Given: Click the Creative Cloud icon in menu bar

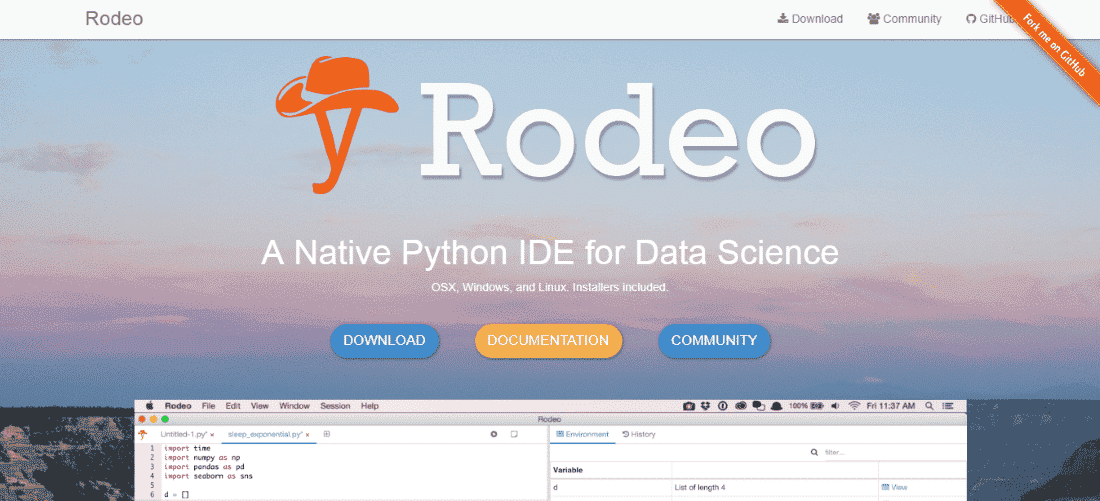Looking at the screenshot, I should tap(741, 406).
